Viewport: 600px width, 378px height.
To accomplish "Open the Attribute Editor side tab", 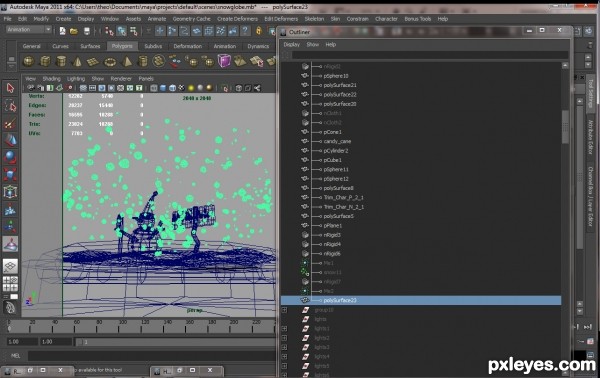I will (x=590, y=137).
